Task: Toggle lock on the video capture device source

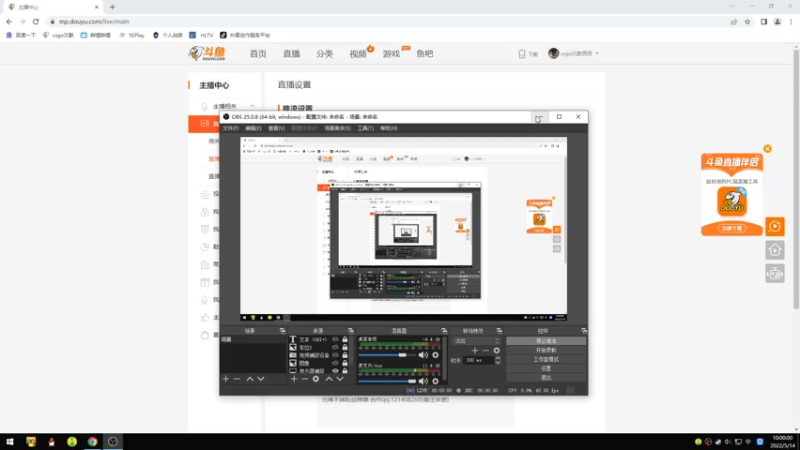Action: [345, 355]
